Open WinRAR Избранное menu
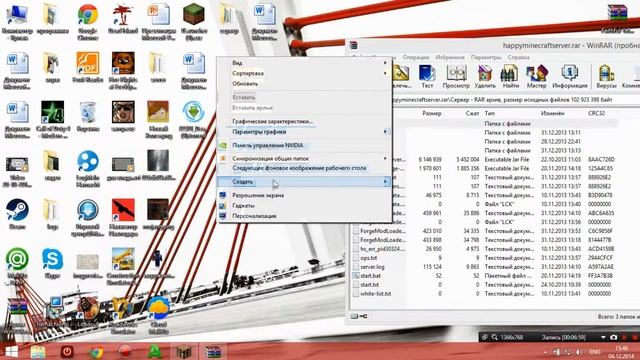Image resolution: width=640 pixels, height=360 pixels. [450, 58]
